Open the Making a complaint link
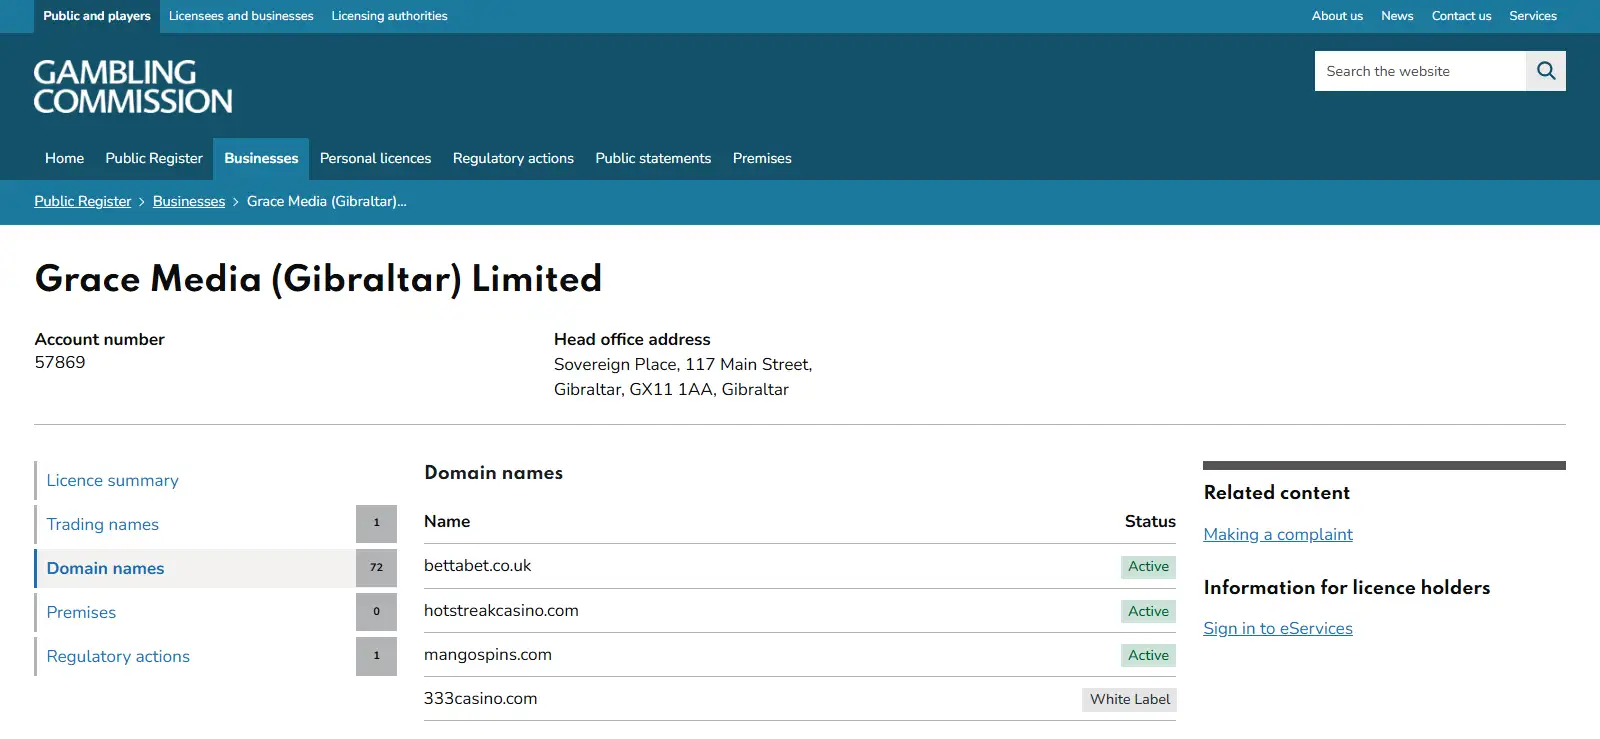This screenshot has width=1600, height=739. pos(1278,534)
